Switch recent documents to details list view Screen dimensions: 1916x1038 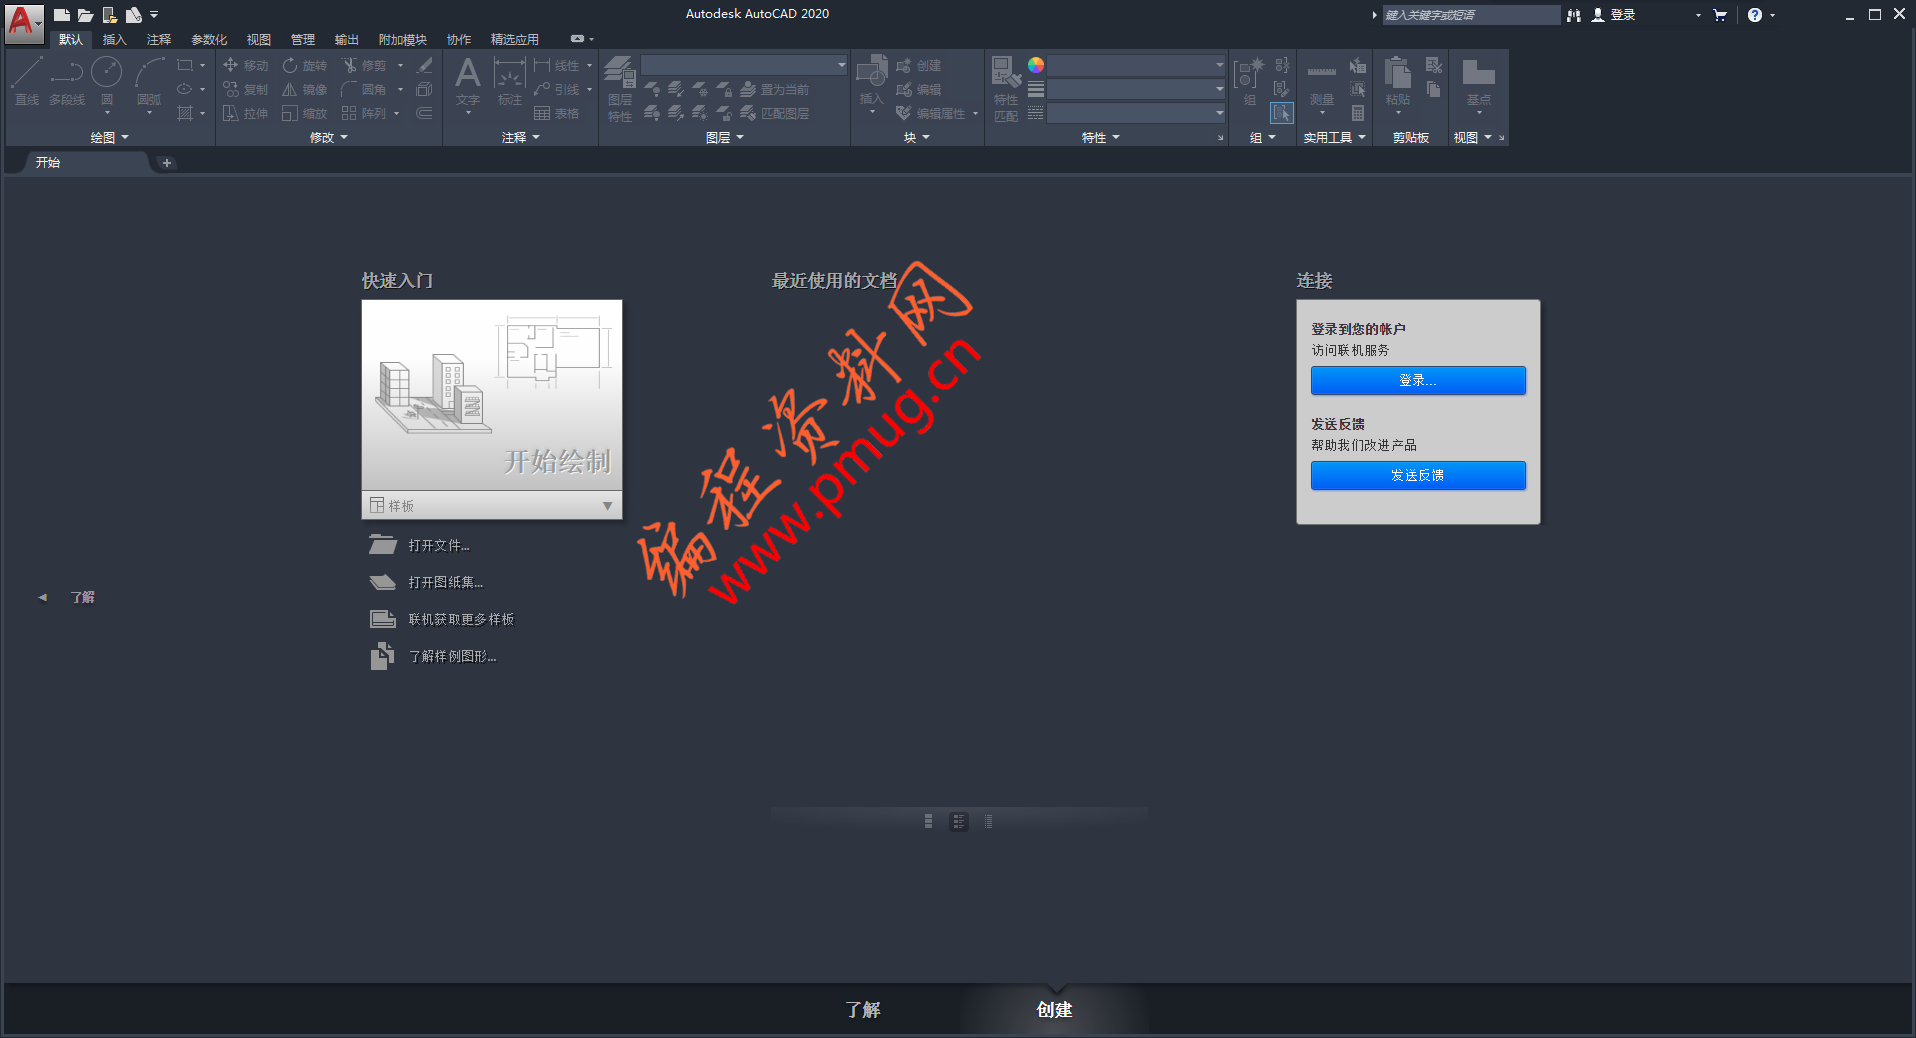959,821
